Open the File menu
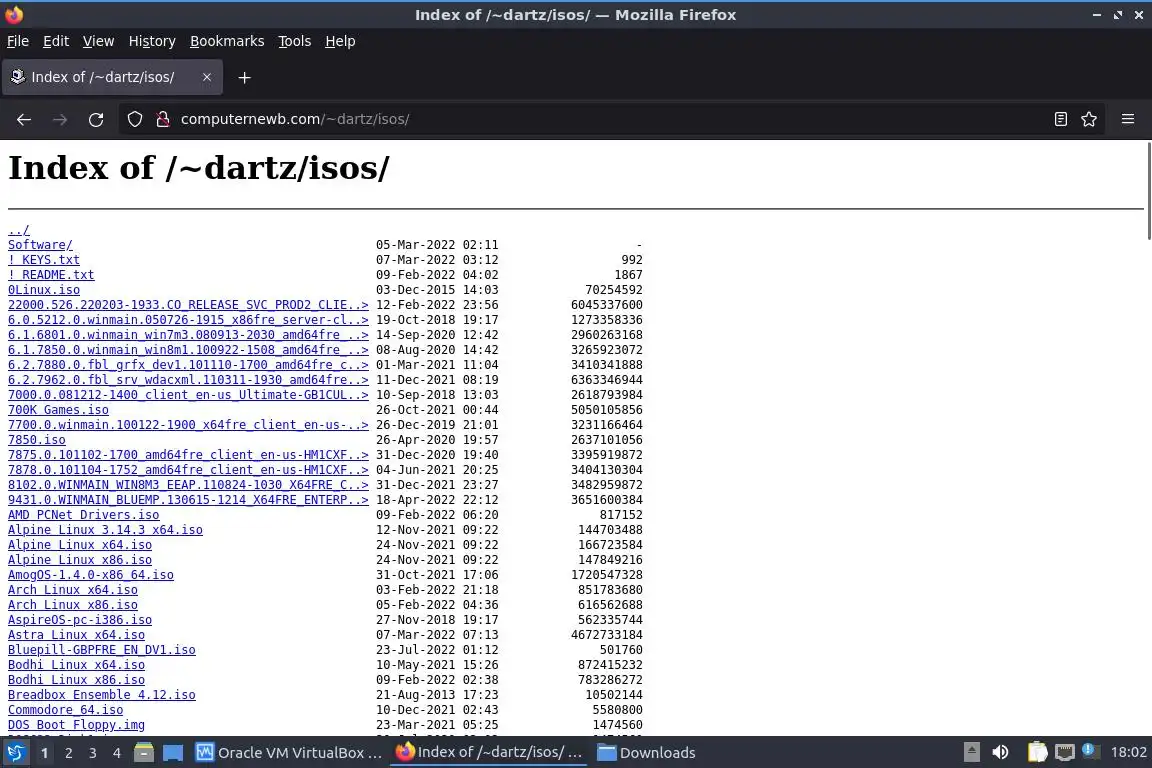This screenshot has height=768, width=1152. coord(18,41)
